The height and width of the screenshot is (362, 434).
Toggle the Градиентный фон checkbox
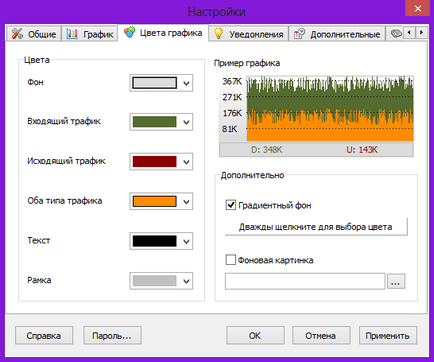coord(231,205)
